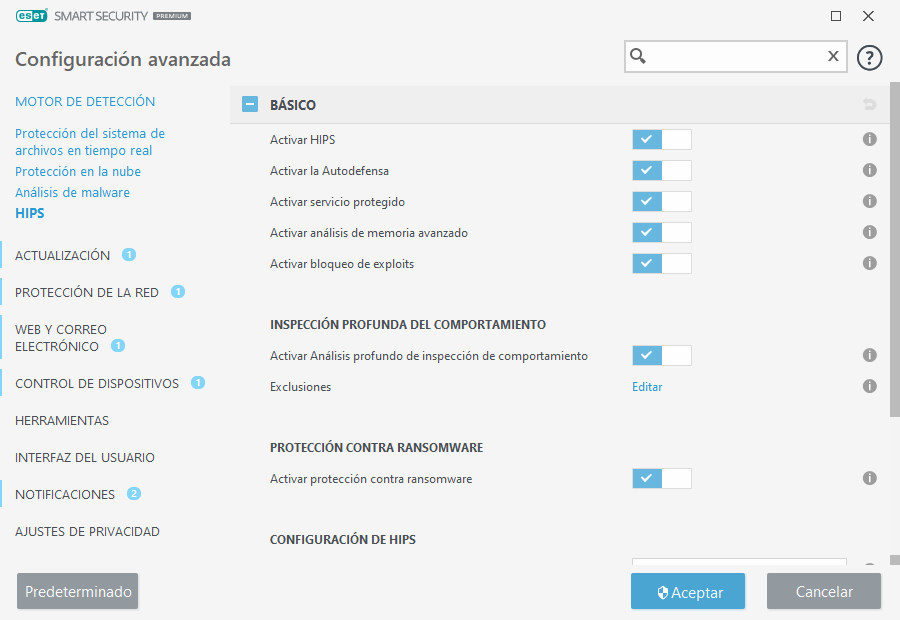
Task: Open help with the question mark icon
Action: click(870, 57)
